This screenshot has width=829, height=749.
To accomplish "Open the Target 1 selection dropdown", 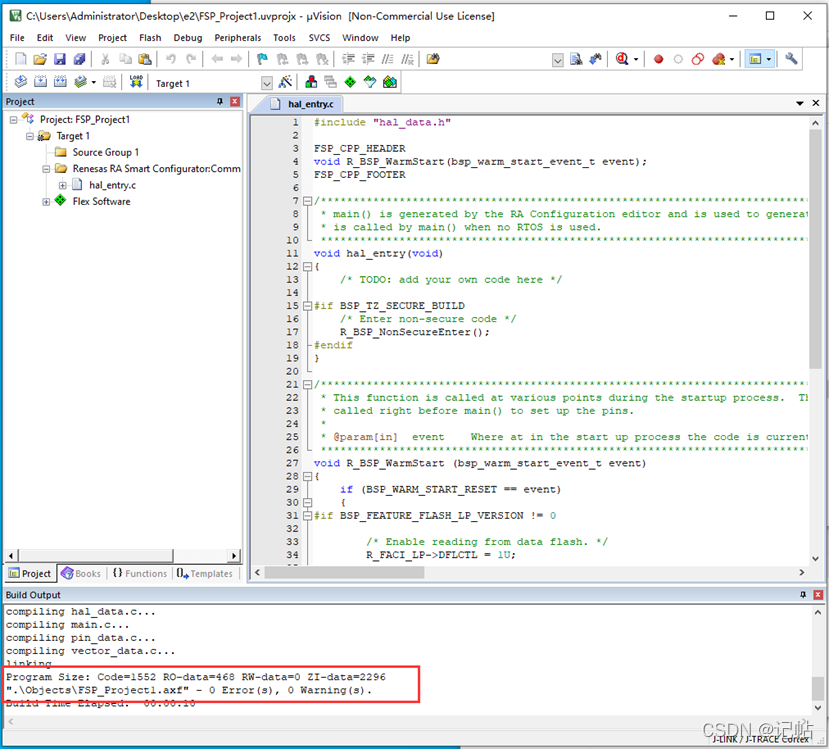I will (x=267, y=83).
